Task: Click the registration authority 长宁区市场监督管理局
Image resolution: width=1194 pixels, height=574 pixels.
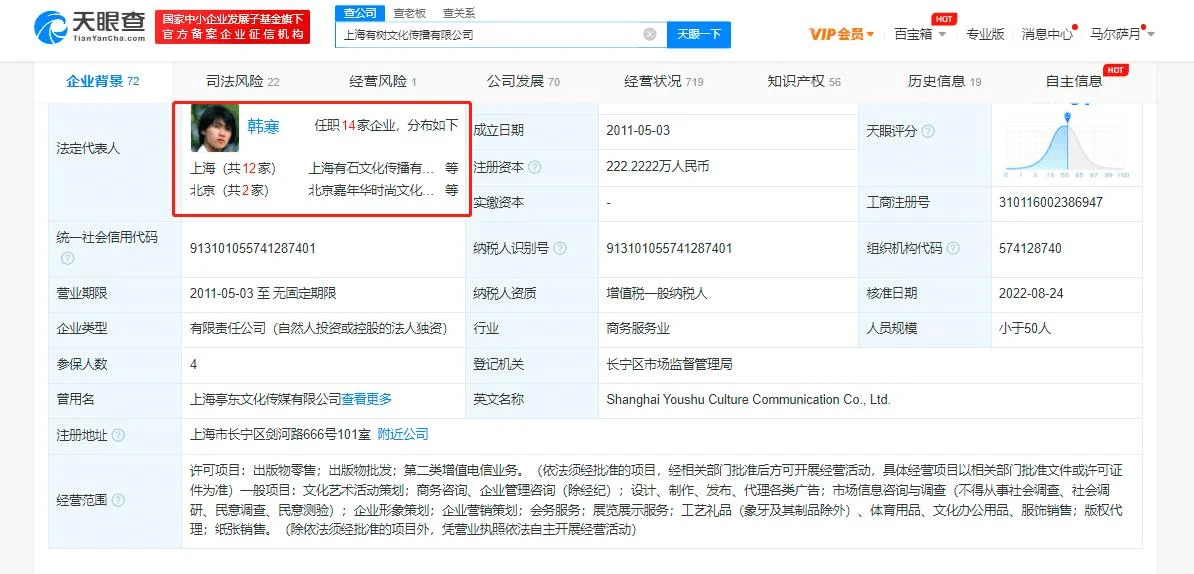Action: pos(669,365)
